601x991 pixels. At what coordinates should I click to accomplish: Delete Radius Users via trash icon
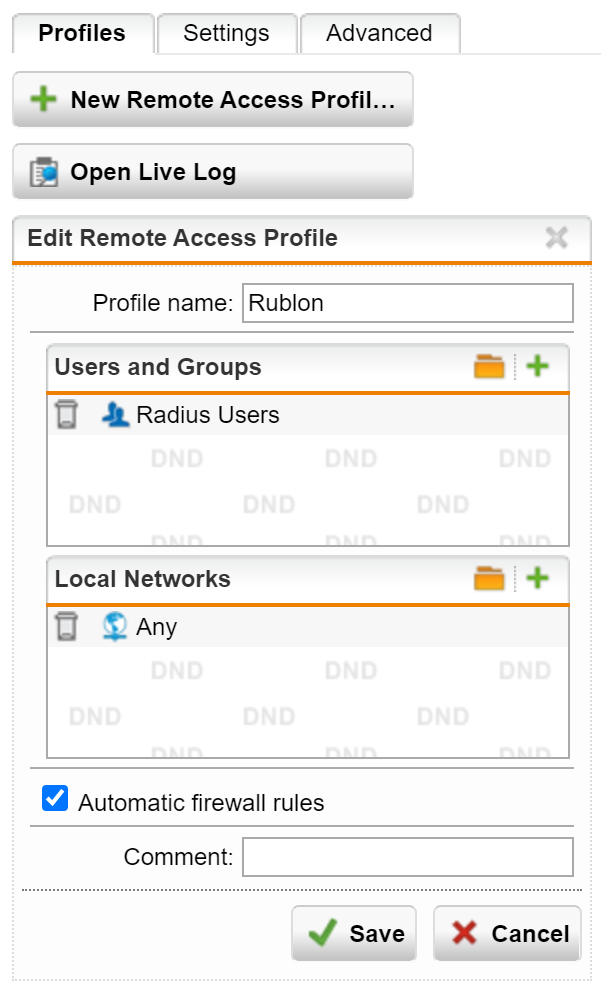(x=66, y=415)
